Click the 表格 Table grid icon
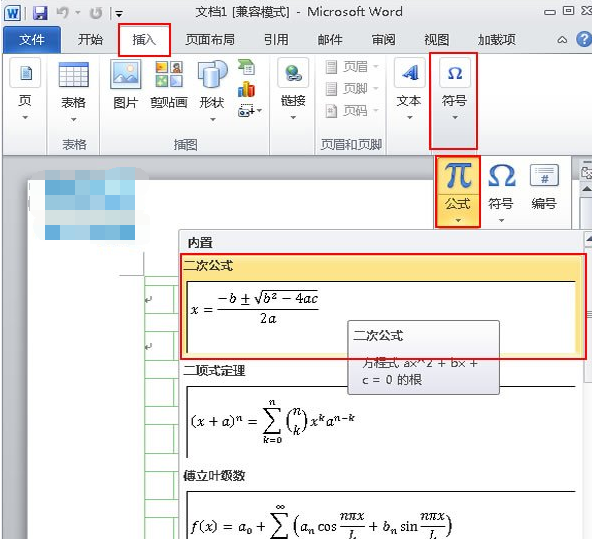This screenshot has width=592, height=539. pos(74,74)
